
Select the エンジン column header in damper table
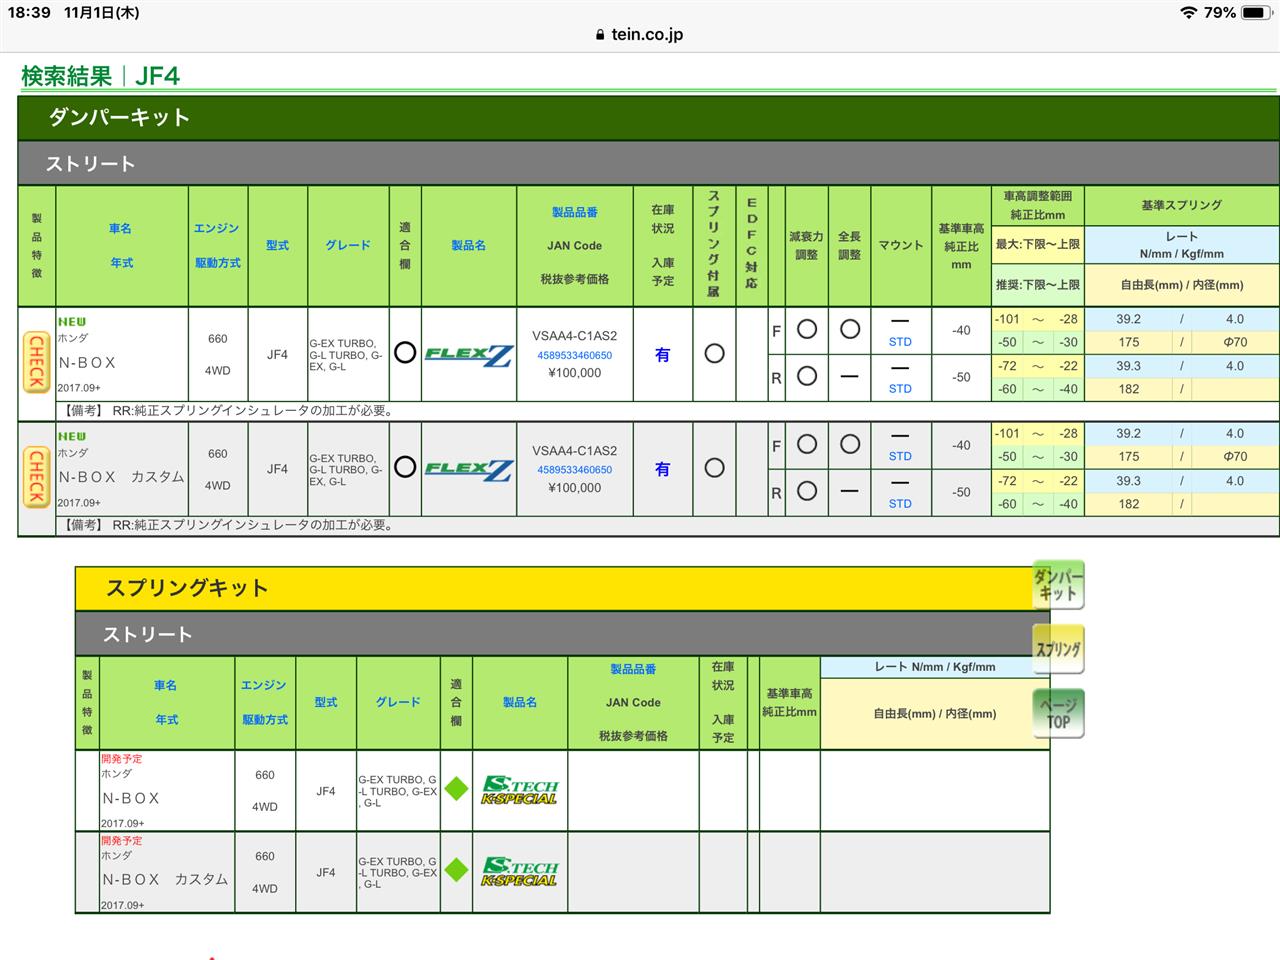pos(217,229)
